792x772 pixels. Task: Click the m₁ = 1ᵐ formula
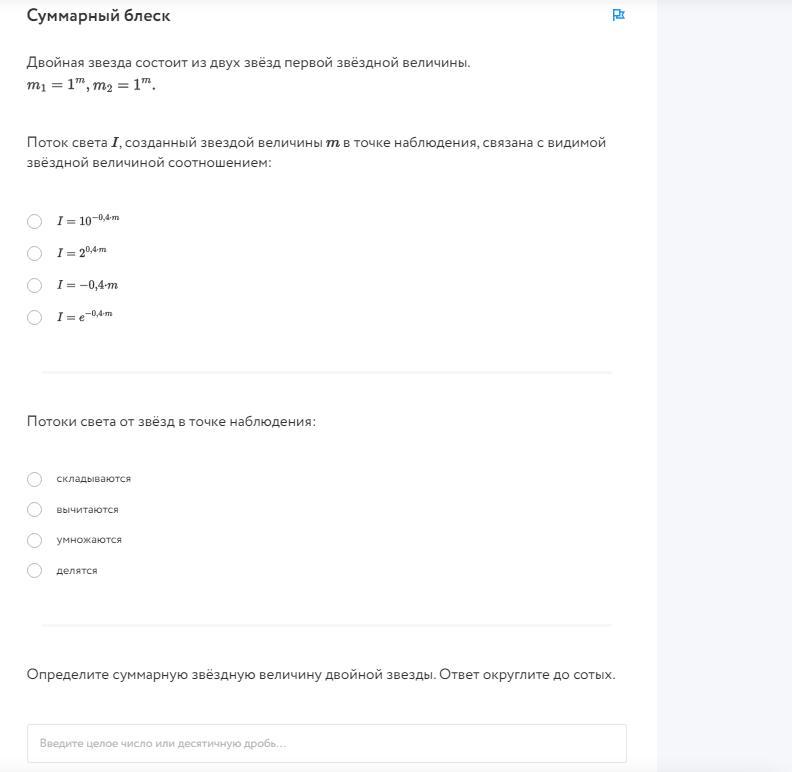tap(55, 85)
